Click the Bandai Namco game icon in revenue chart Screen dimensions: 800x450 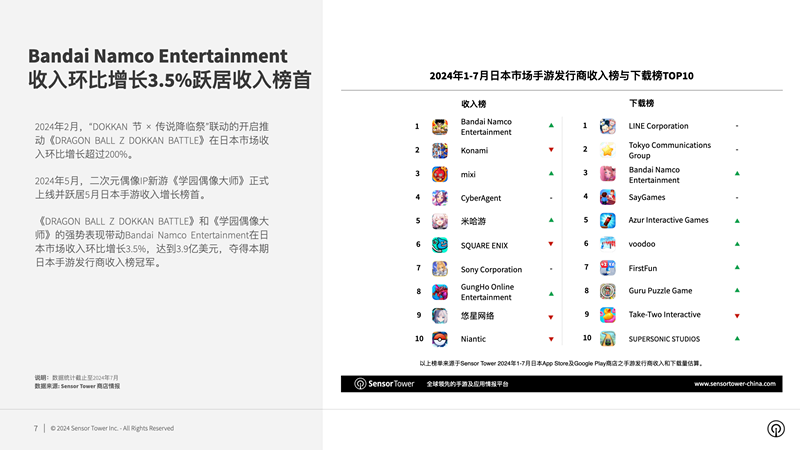(440, 127)
